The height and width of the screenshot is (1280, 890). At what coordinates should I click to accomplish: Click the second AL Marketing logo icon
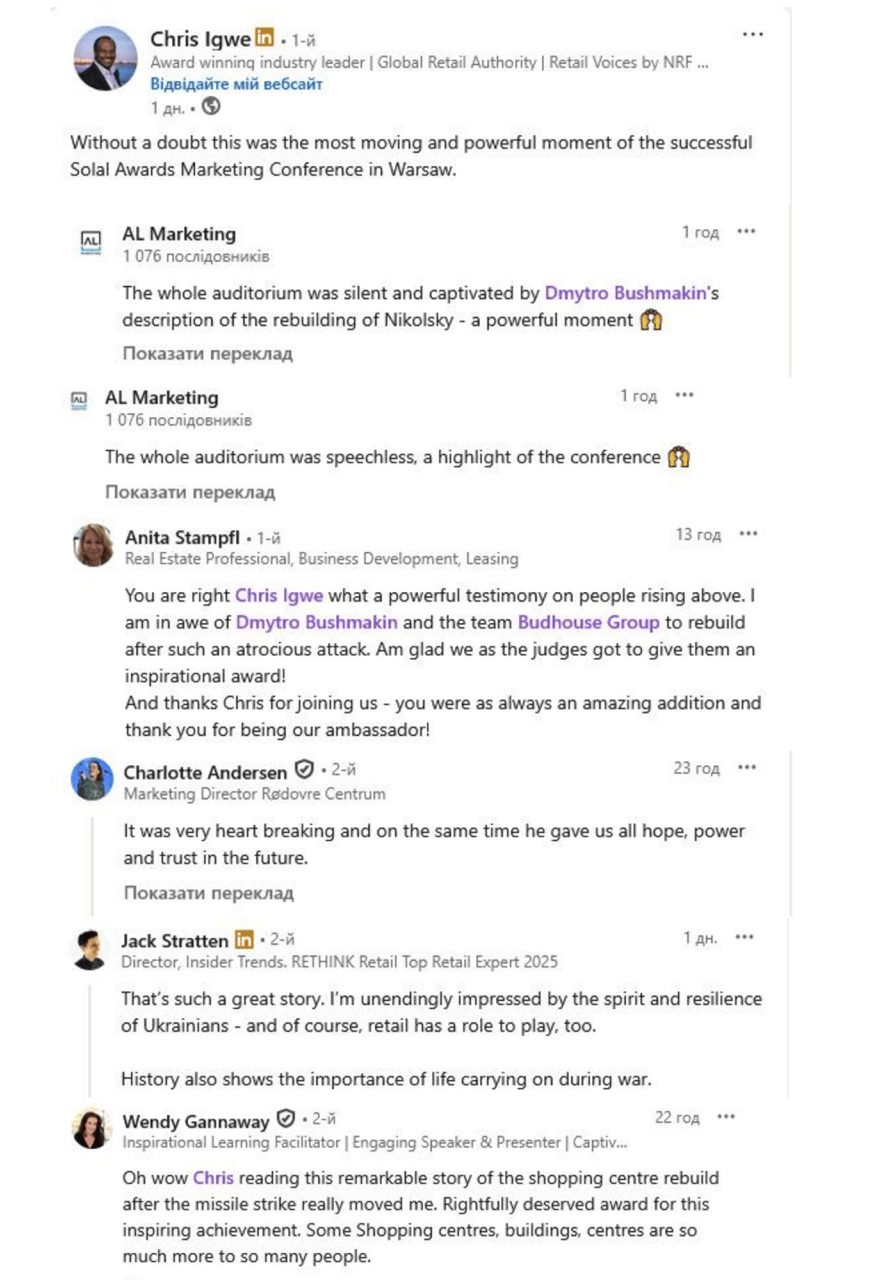(78, 399)
